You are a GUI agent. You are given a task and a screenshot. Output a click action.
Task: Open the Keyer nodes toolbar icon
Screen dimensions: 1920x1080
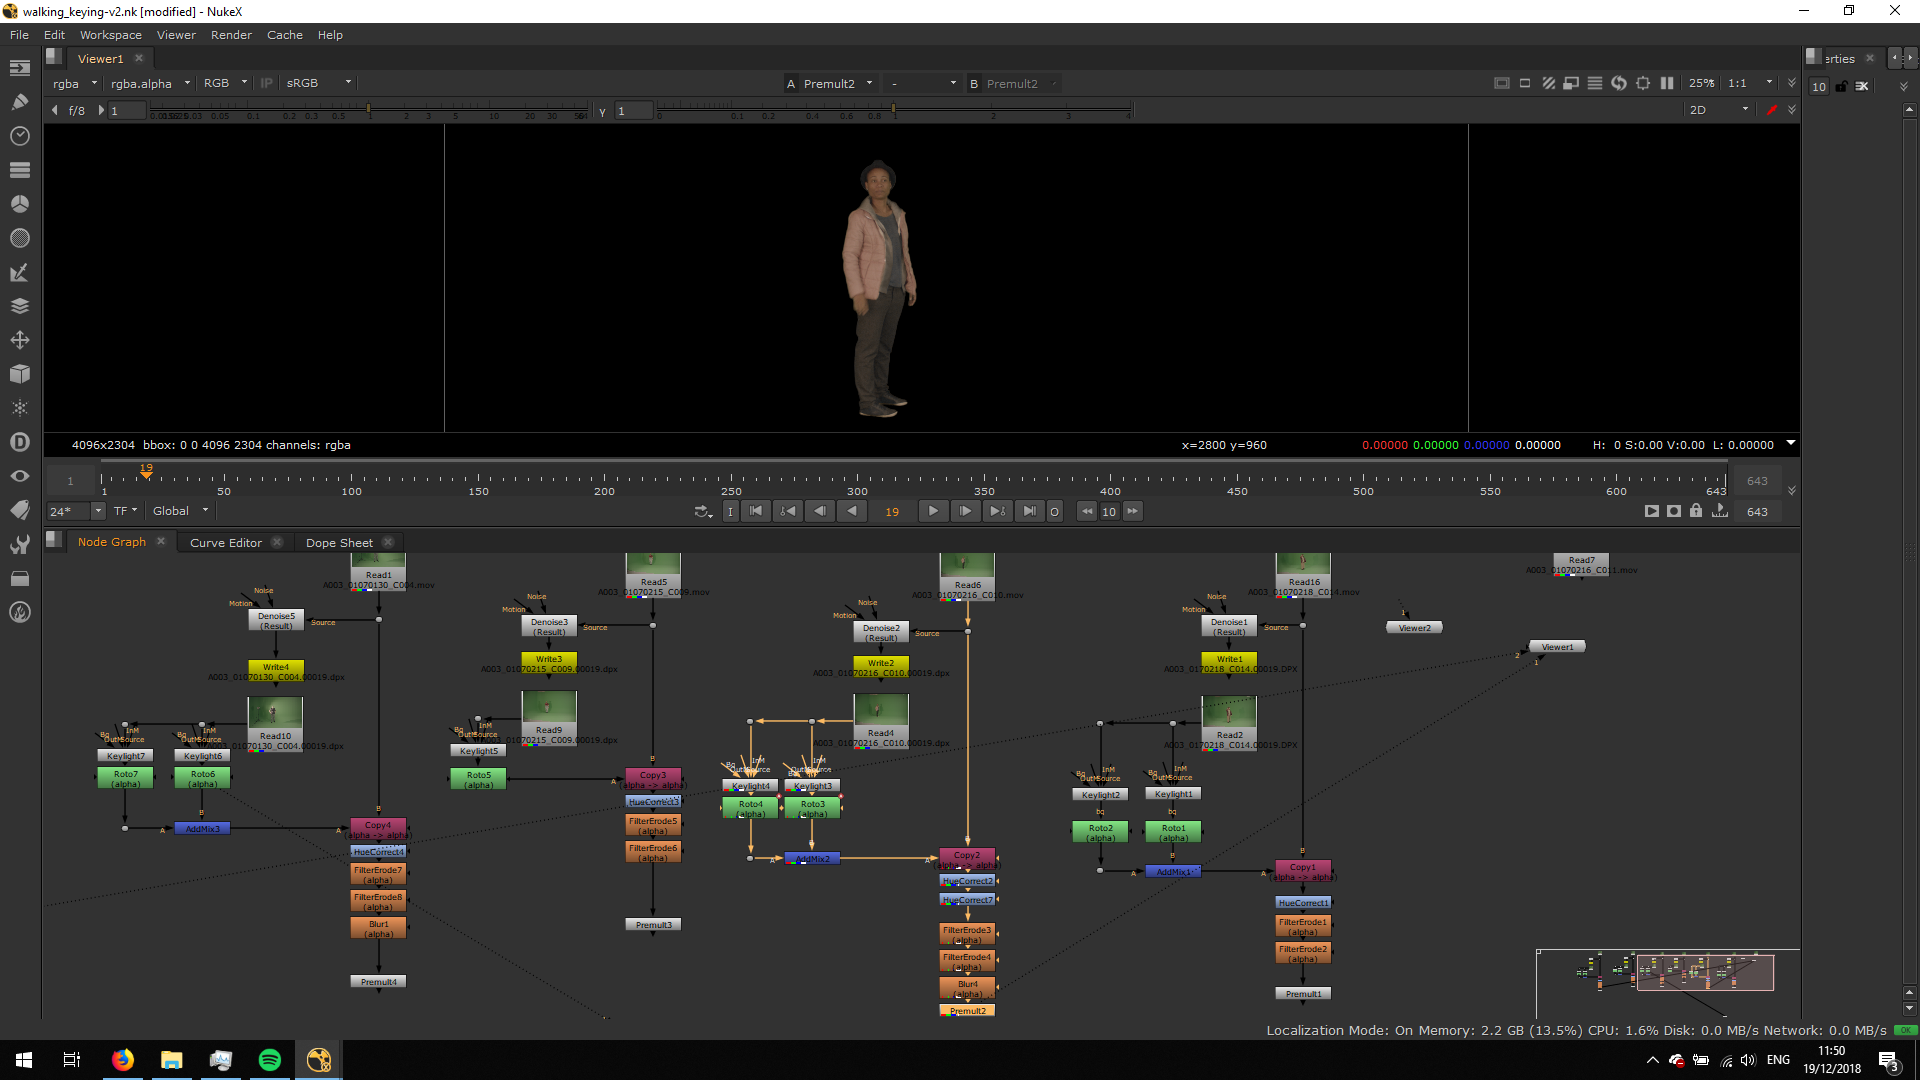pyautogui.click(x=20, y=272)
